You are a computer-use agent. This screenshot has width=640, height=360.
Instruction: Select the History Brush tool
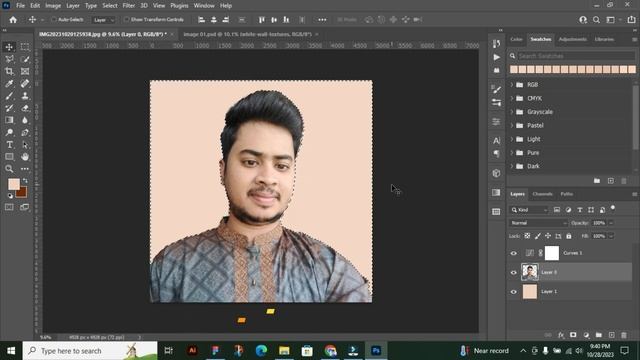(9, 108)
